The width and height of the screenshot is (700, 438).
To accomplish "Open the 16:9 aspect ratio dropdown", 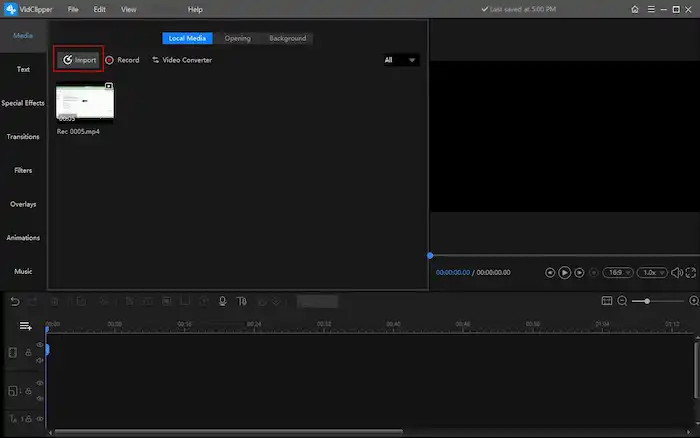I will tap(620, 272).
